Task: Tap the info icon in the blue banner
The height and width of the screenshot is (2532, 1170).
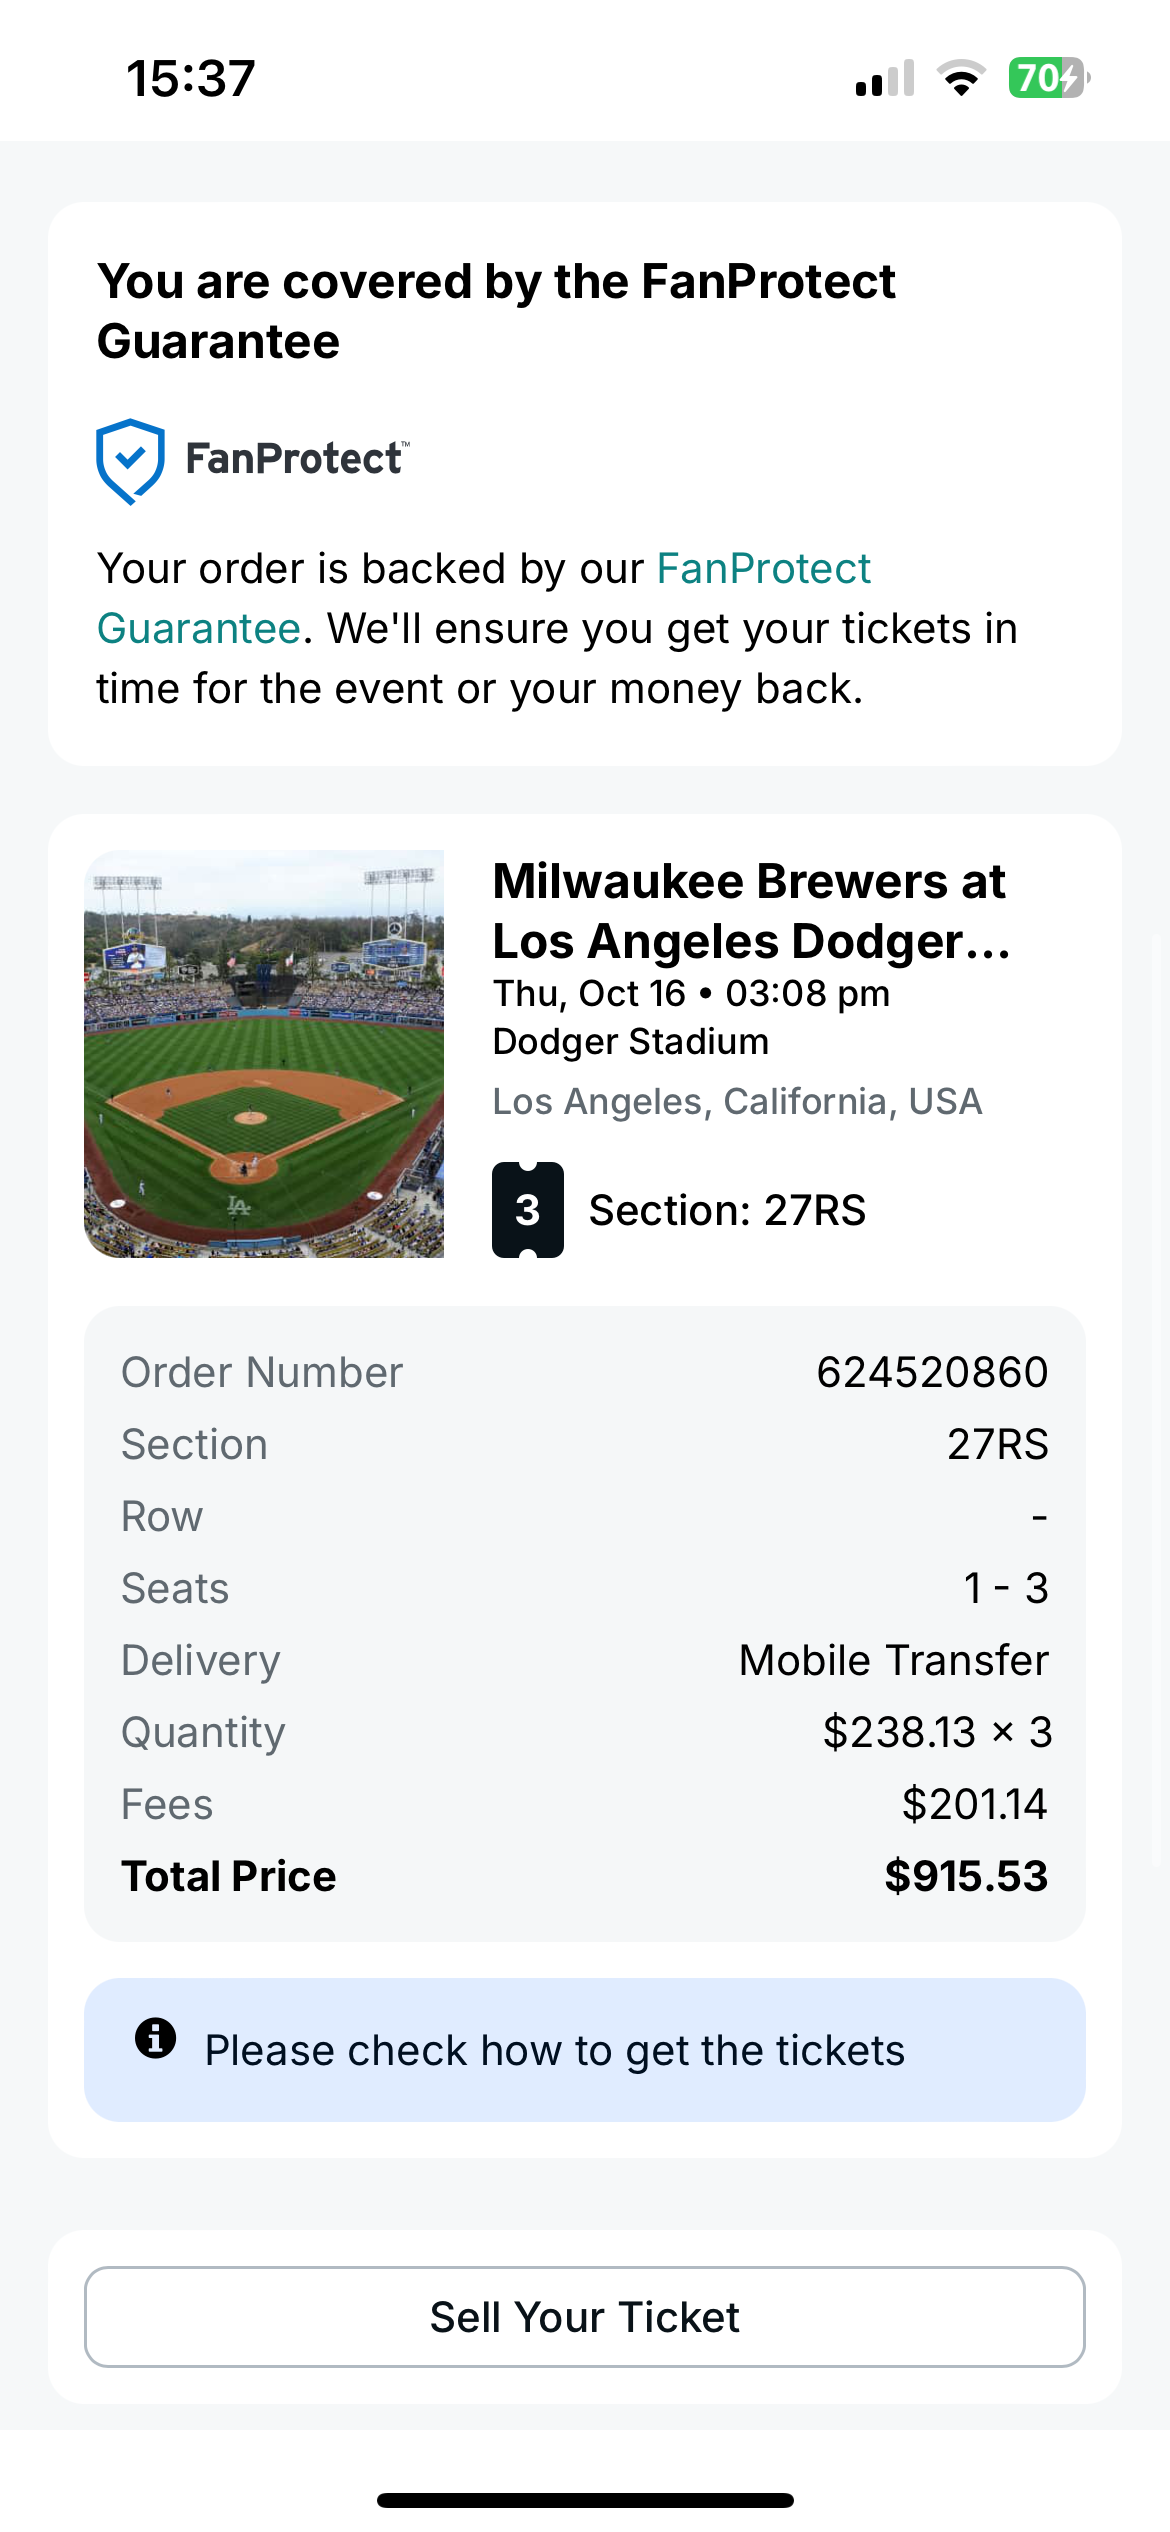Action: point(156,2038)
